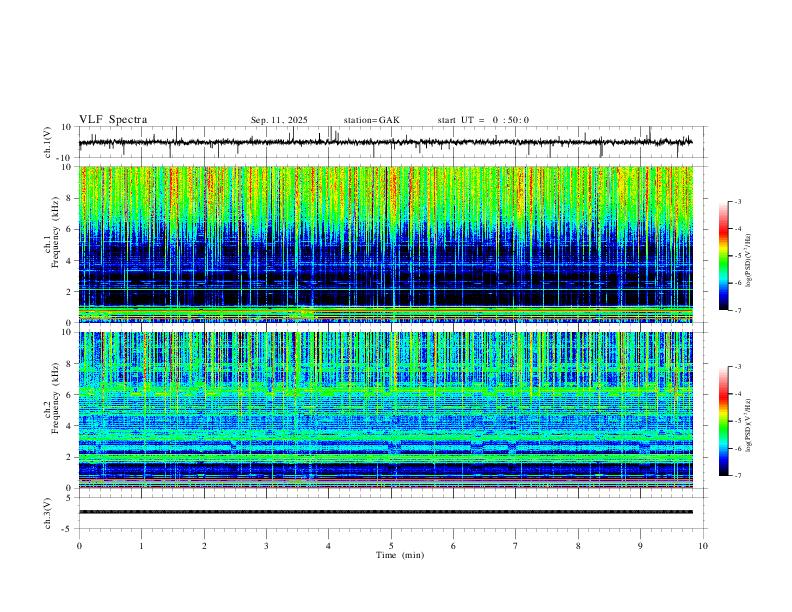Click the ch.1 'Frequency (kHz)' axis label
Viewport: 792px width, 612px height.
click(x=55, y=232)
